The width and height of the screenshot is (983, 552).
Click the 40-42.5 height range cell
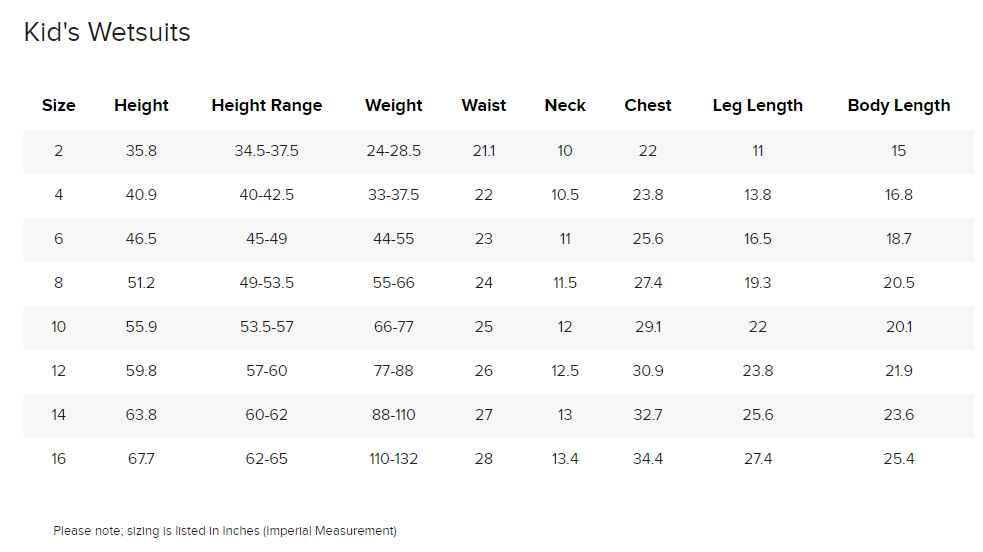266,195
